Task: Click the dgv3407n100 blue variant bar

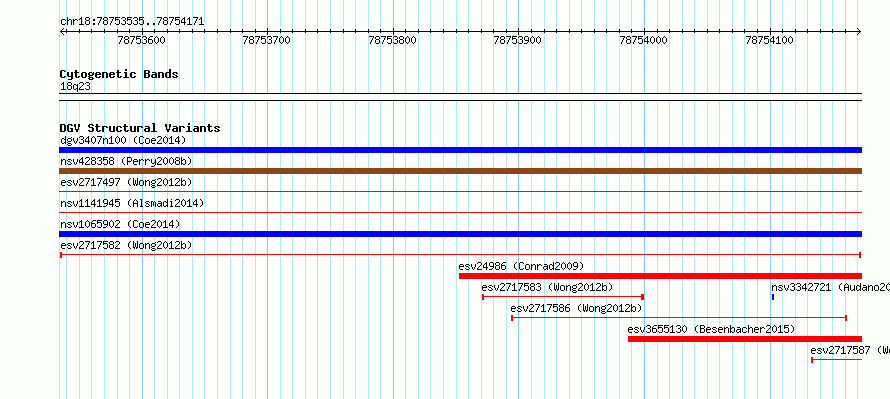Action: [460, 150]
